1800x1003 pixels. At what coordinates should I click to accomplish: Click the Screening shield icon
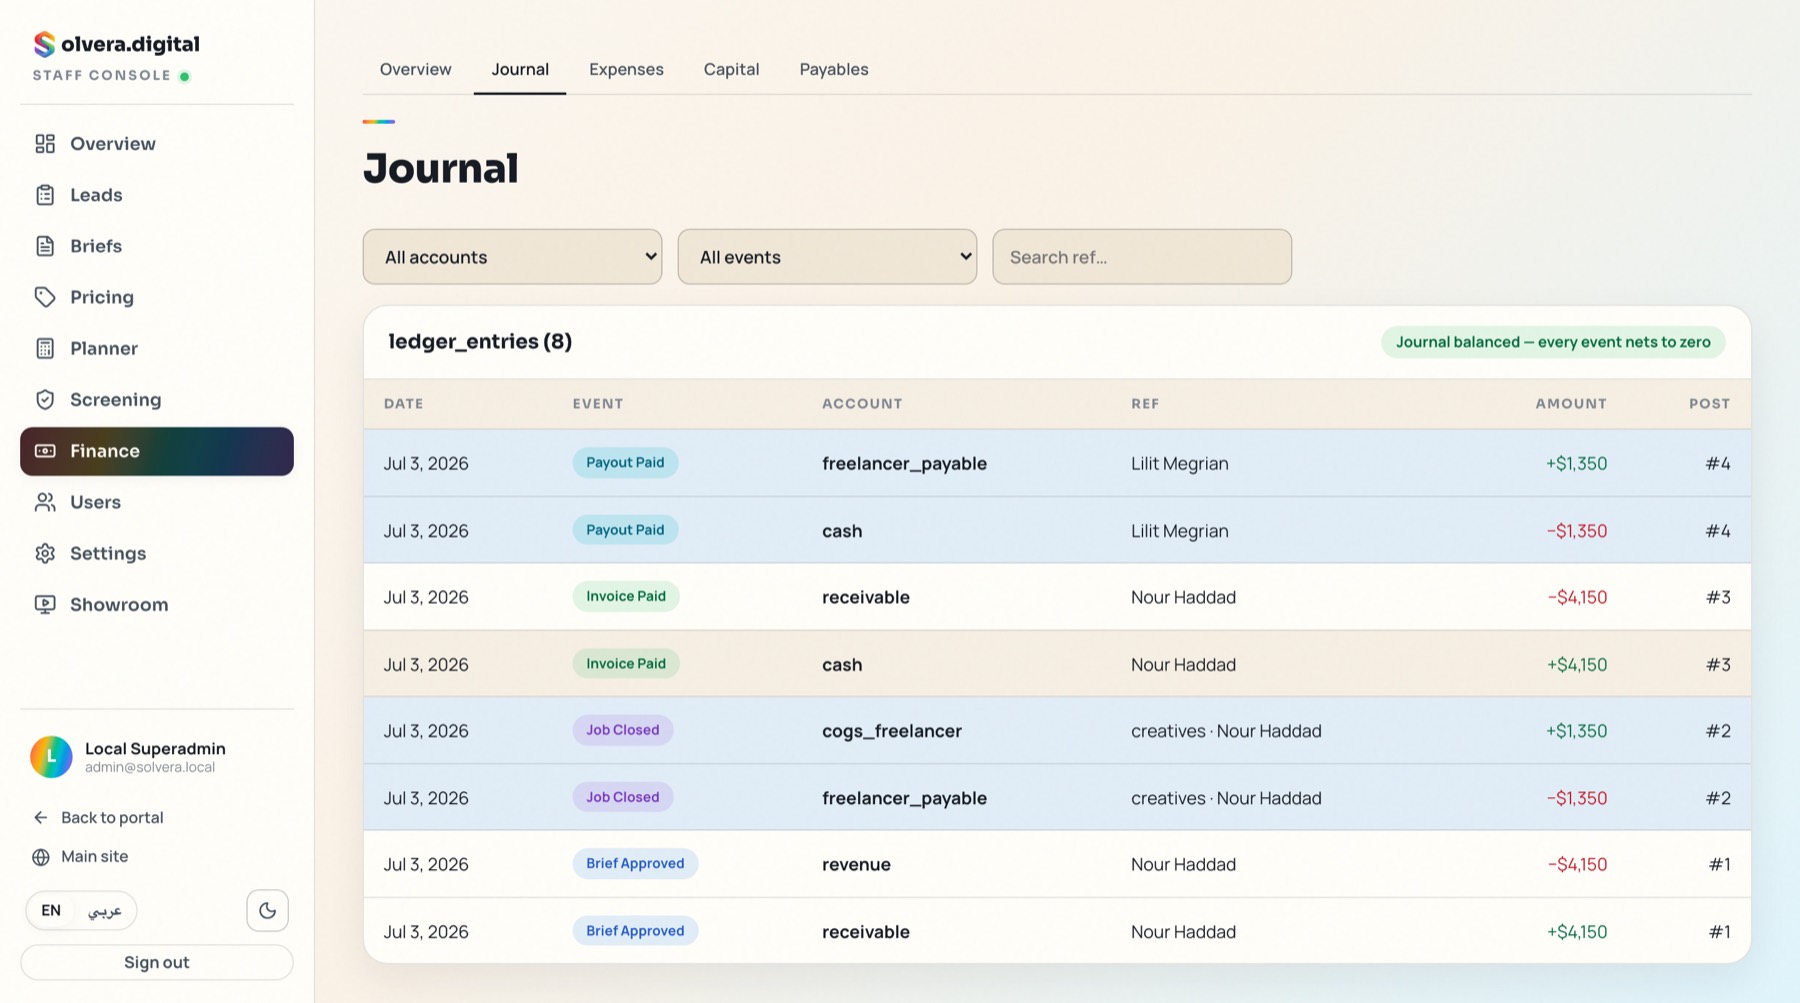pos(45,400)
